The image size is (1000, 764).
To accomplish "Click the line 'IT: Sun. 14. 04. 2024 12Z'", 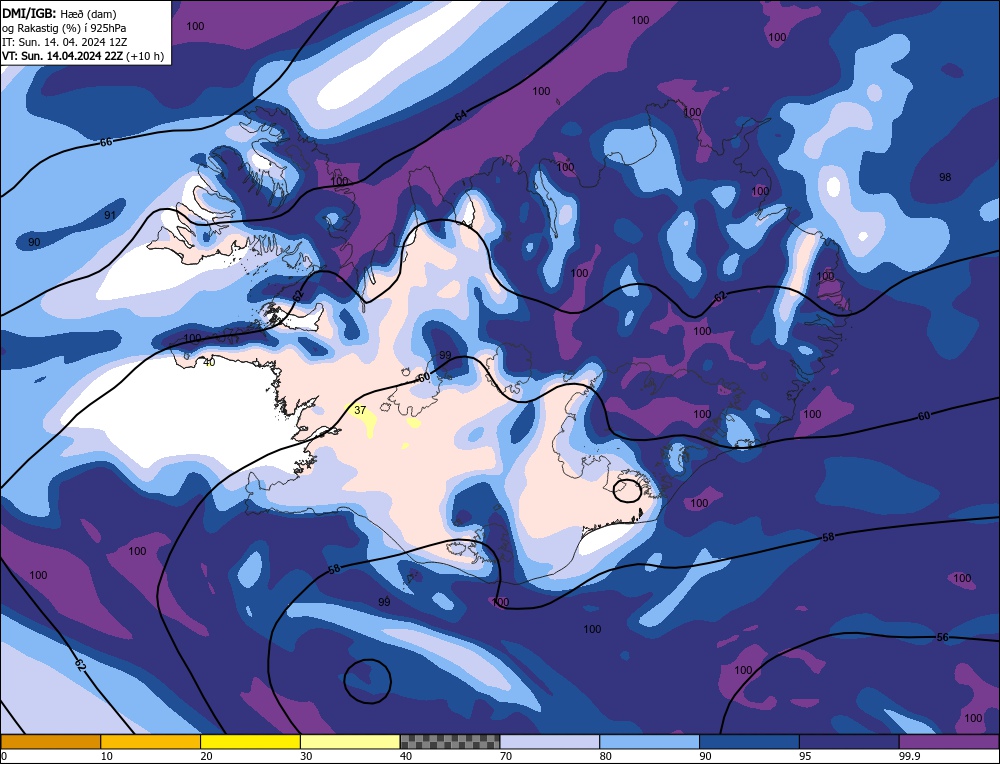I will click(64, 42).
